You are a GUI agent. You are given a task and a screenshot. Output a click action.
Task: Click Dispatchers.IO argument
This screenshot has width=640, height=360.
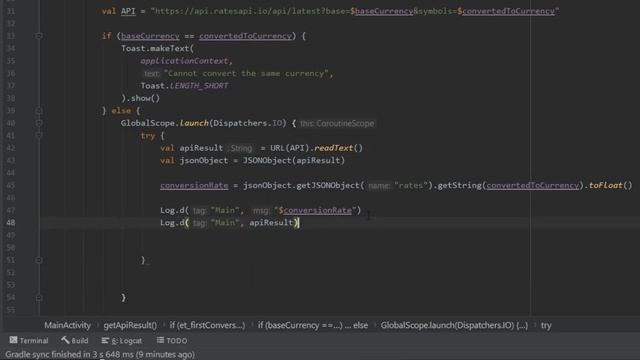click(248, 123)
